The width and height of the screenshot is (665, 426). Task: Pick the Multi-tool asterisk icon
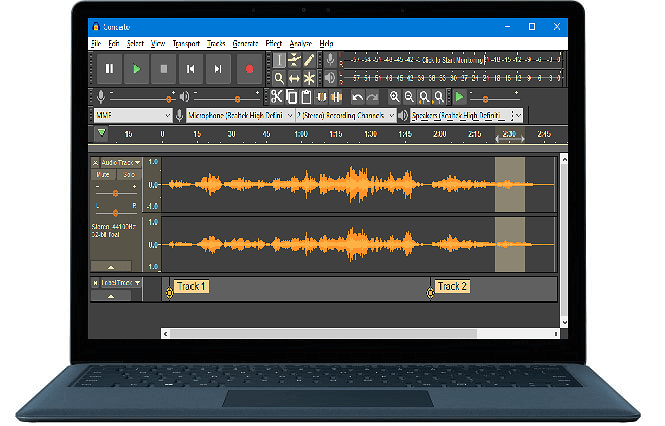pos(310,78)
